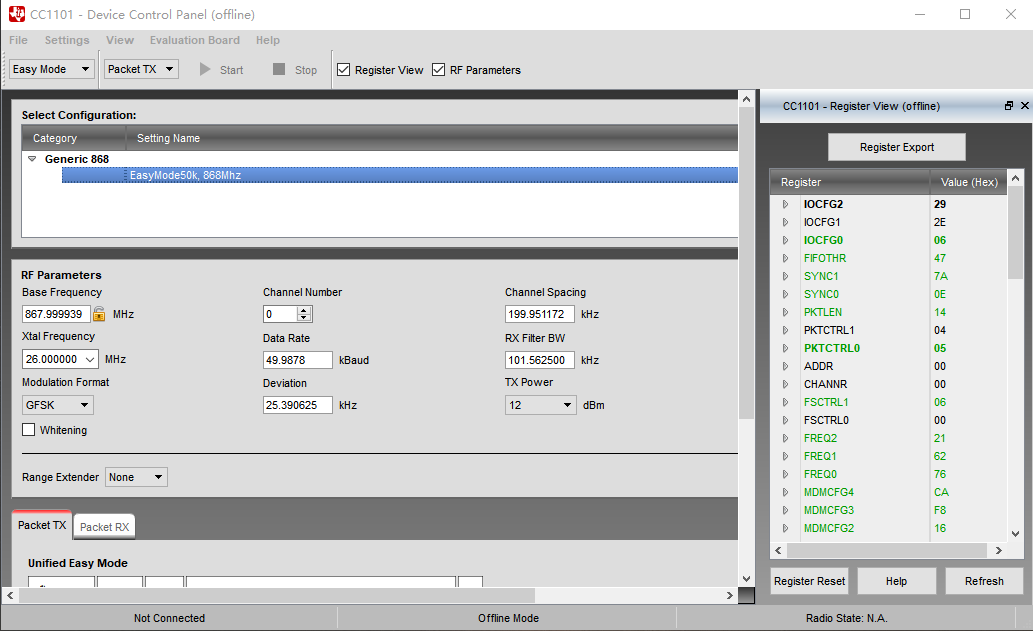Click the Register Export button

tap(897, 147)
